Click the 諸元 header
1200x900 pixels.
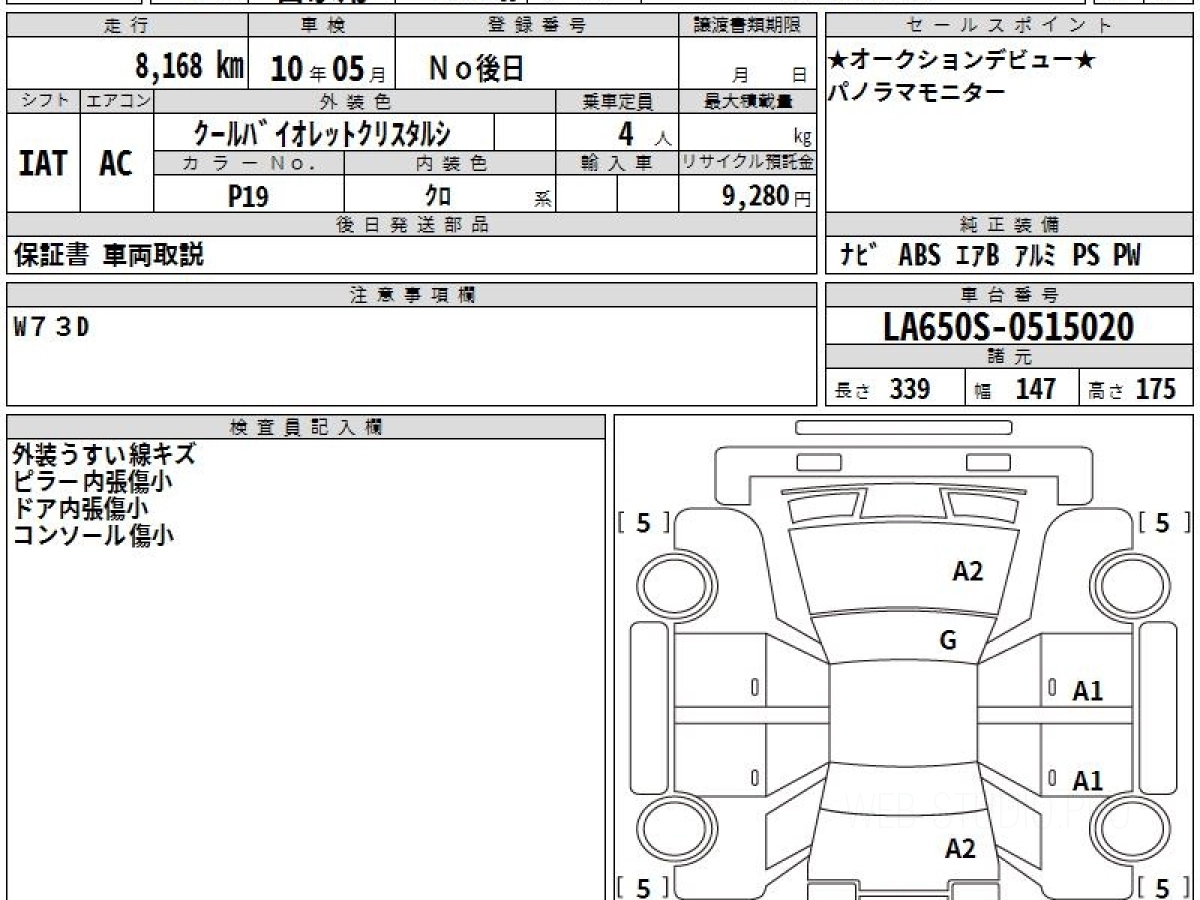point(1009,357)
